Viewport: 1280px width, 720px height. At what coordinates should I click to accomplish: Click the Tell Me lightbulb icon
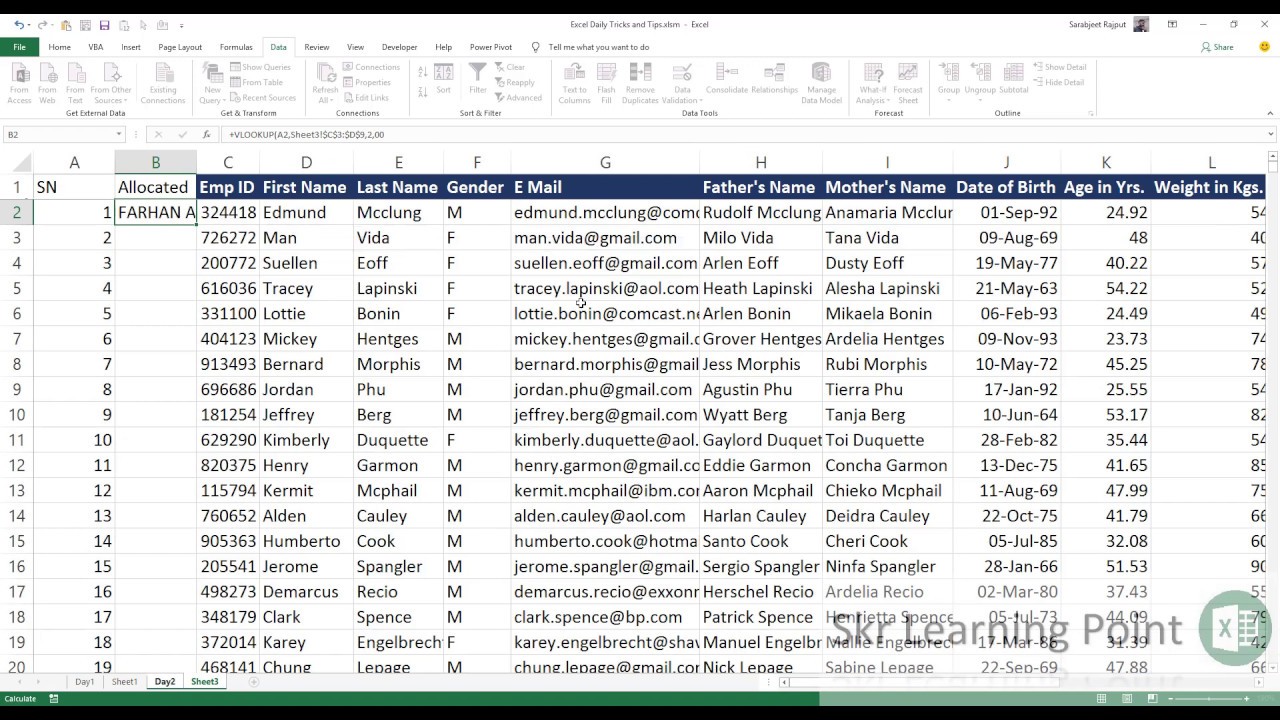tap(536, 47)
